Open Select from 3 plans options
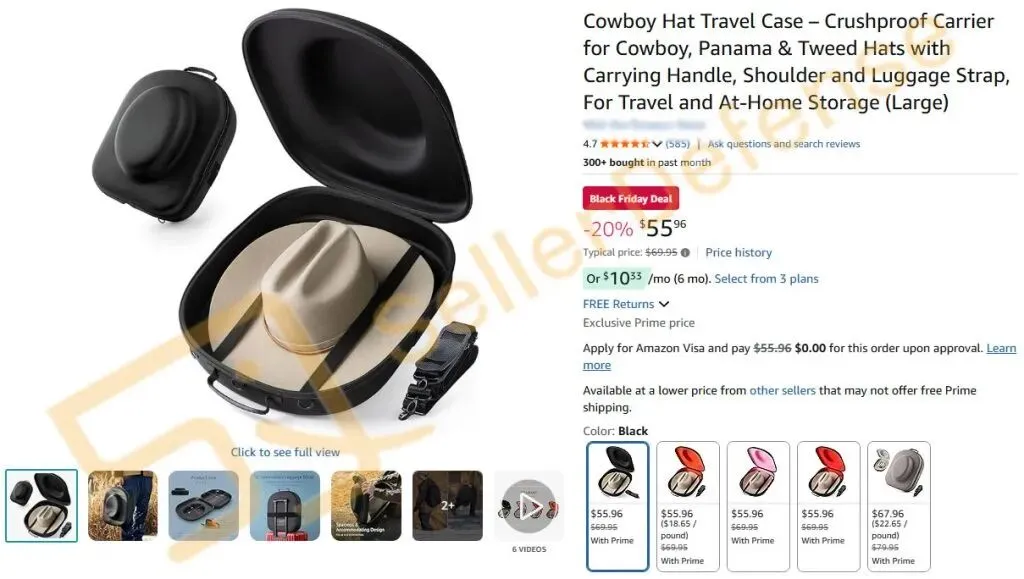The width and height of the screenshot is (1024, 579). click(x=766, y=279)
